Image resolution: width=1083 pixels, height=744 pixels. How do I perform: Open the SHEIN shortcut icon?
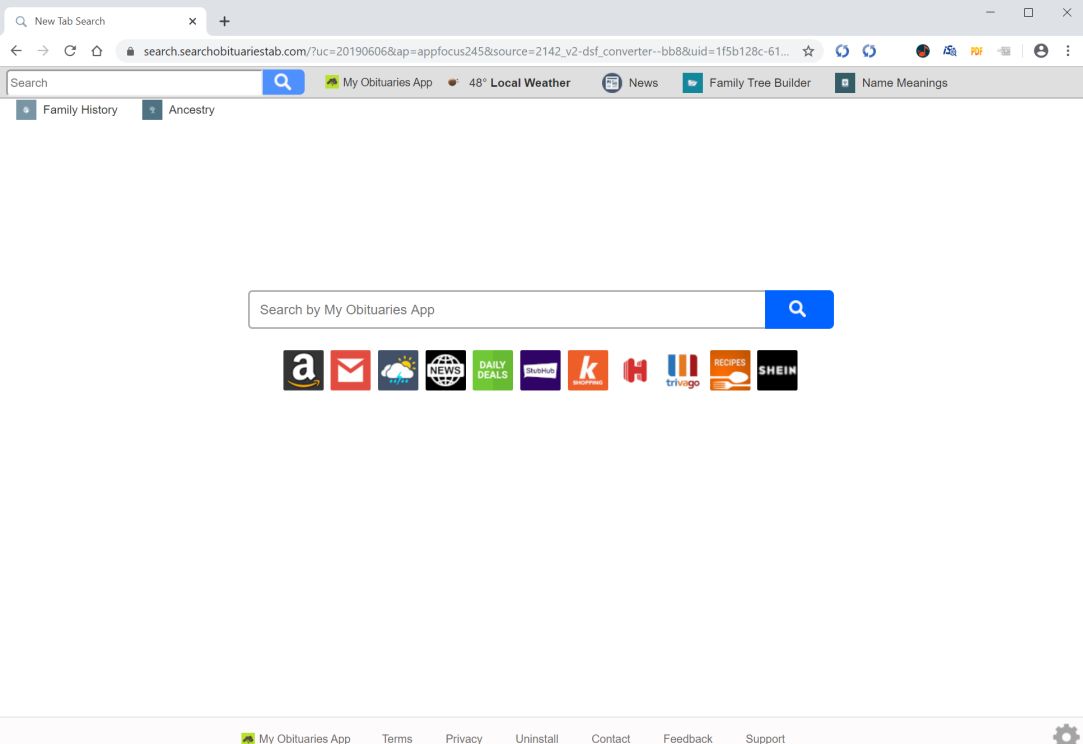(x=777, y=370)
